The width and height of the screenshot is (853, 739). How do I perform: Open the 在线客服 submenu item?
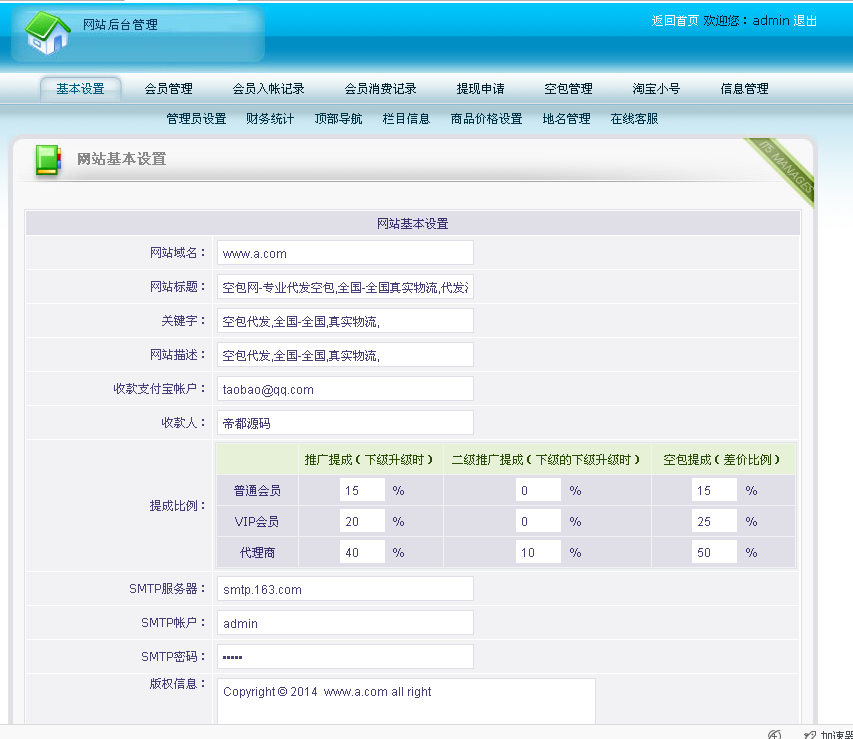click(x=634, y=119)
